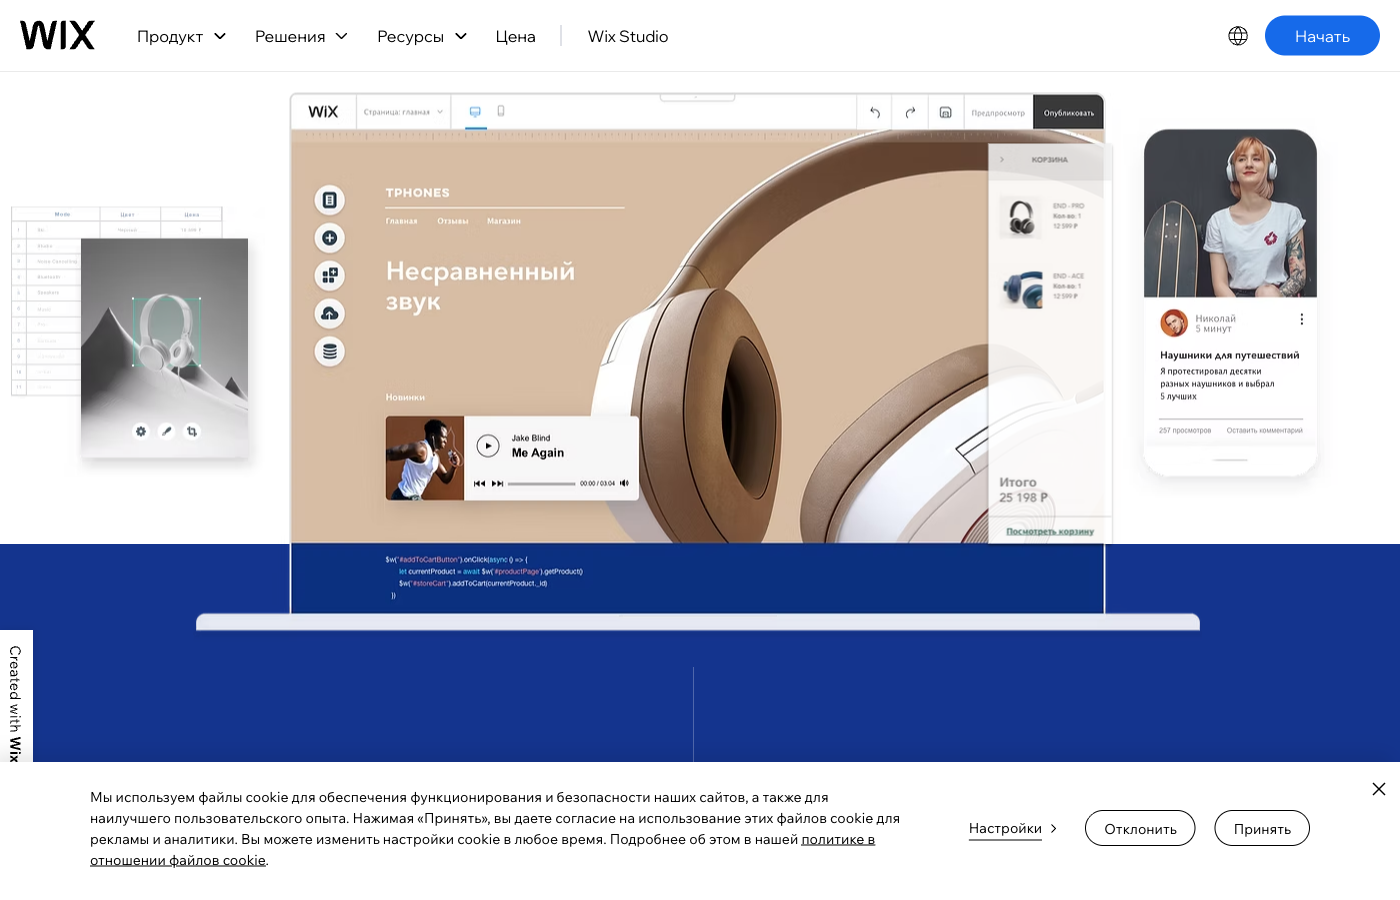Select Главная in TPHONES navigation

[402, 221]
